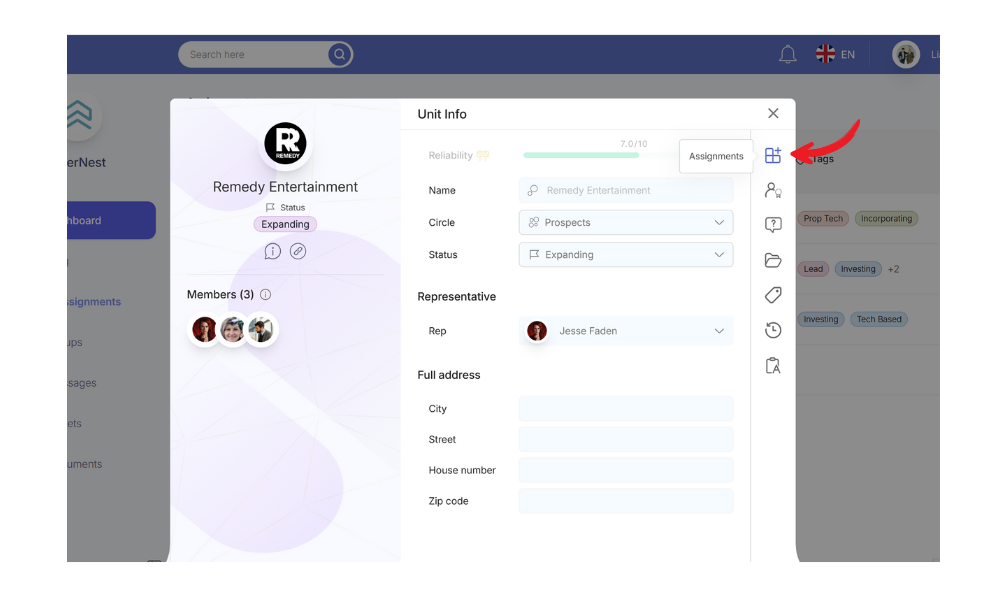Open the clipboard notes icon
The width and height of the screenshot is (1000, 600).
coord(773,365)
